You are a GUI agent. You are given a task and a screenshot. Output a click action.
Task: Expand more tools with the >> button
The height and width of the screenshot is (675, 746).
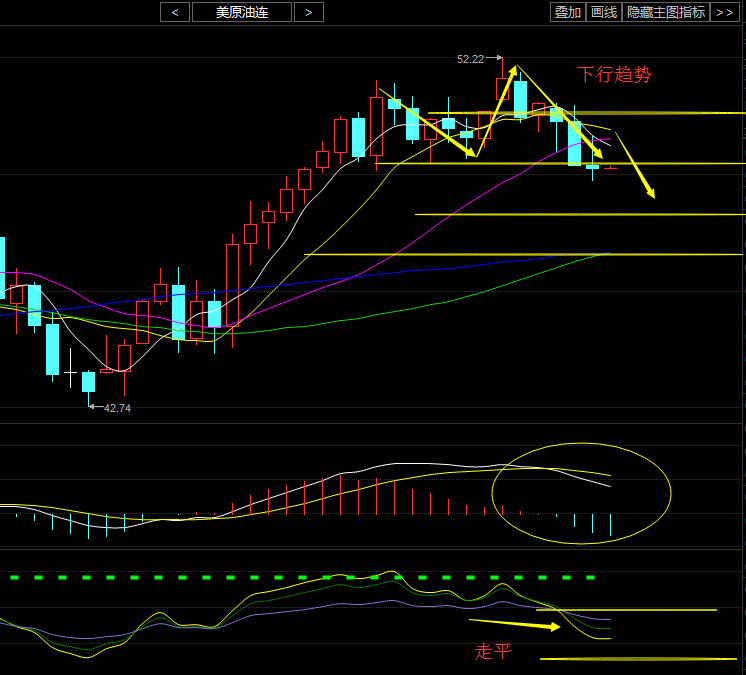coord(724,12)
